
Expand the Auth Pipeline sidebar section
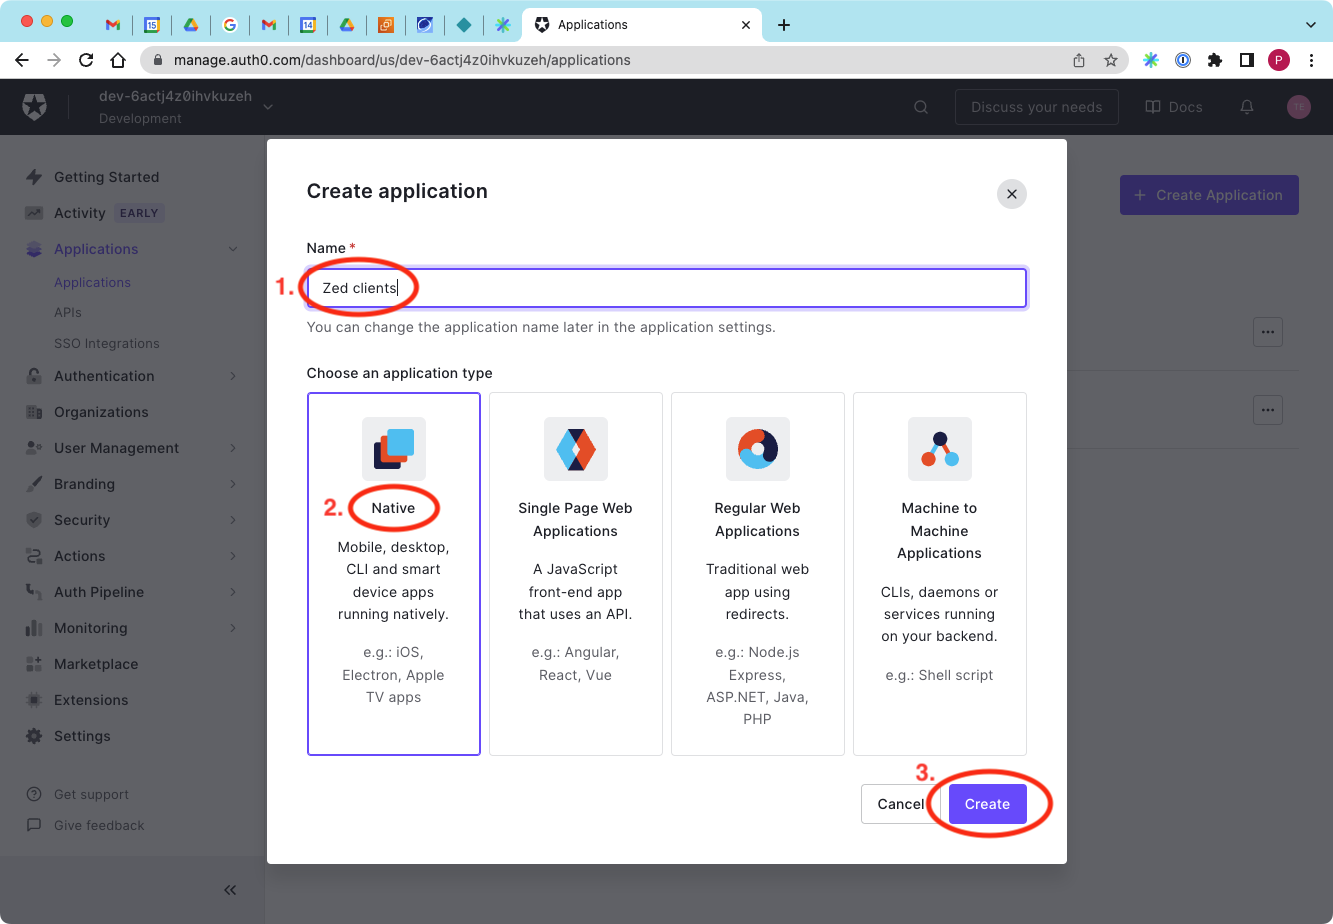(x=233, y=592)
